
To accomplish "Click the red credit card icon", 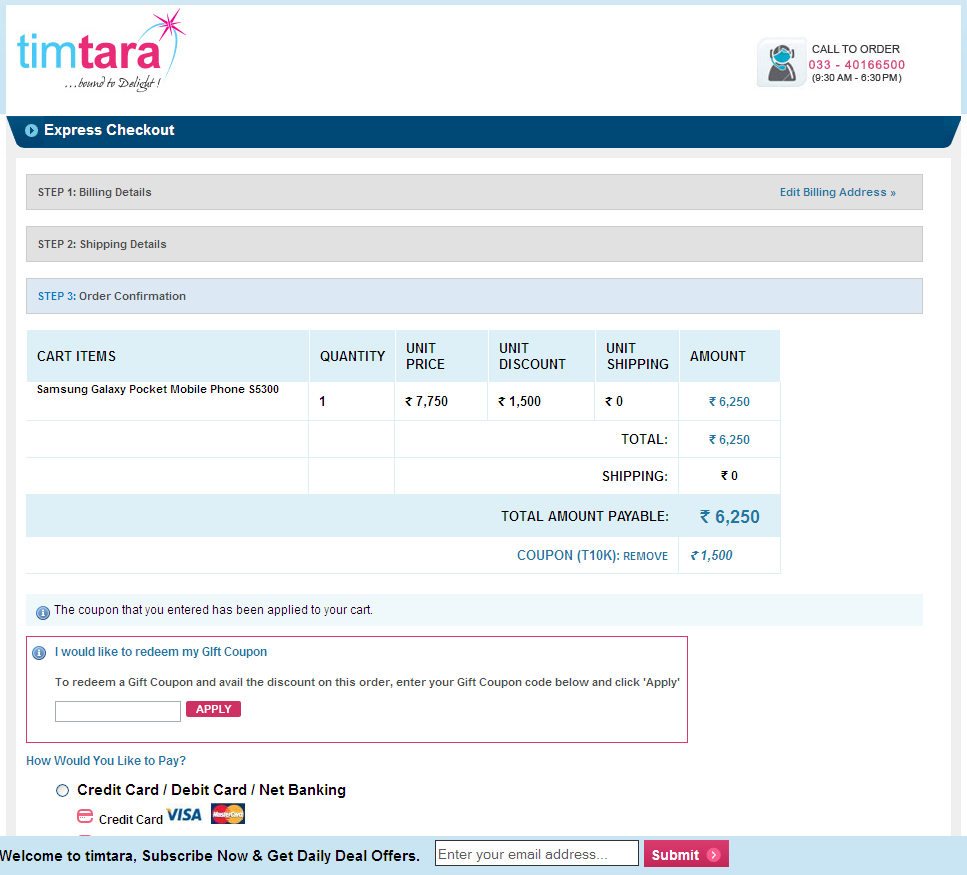I will point(84,816).
